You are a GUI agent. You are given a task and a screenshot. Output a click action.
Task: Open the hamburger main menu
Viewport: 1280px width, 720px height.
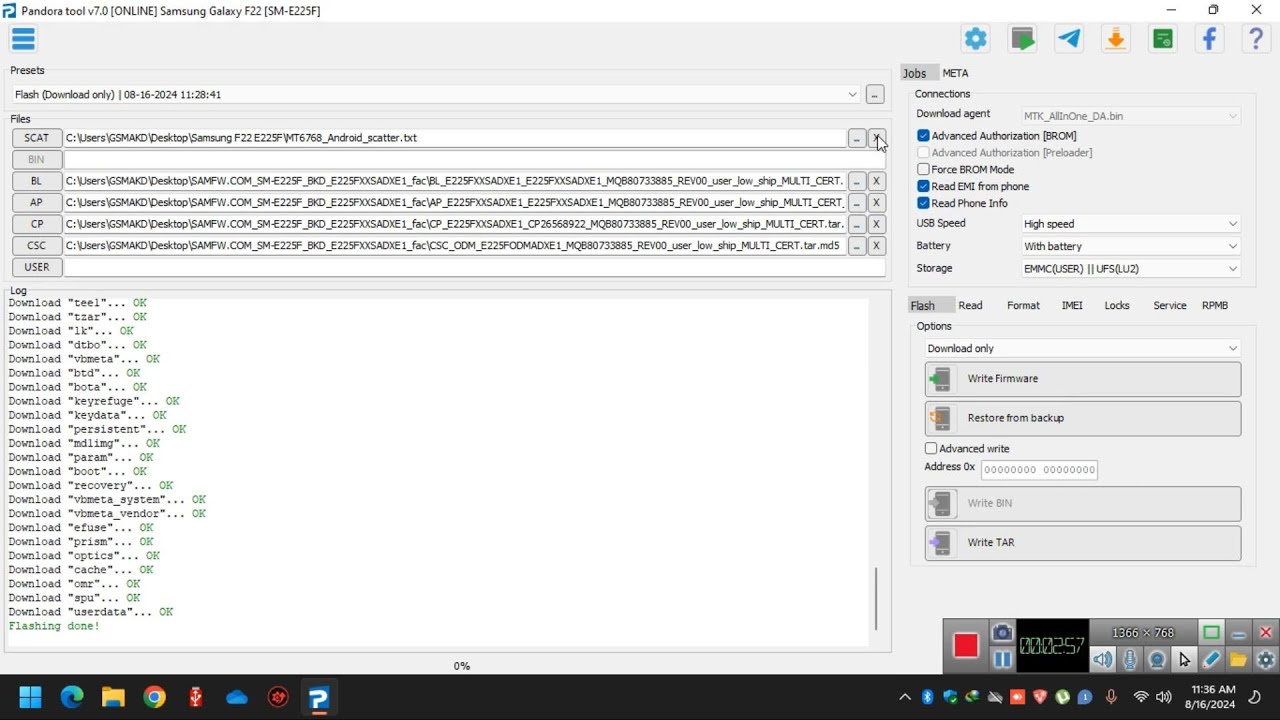[23, 39]
